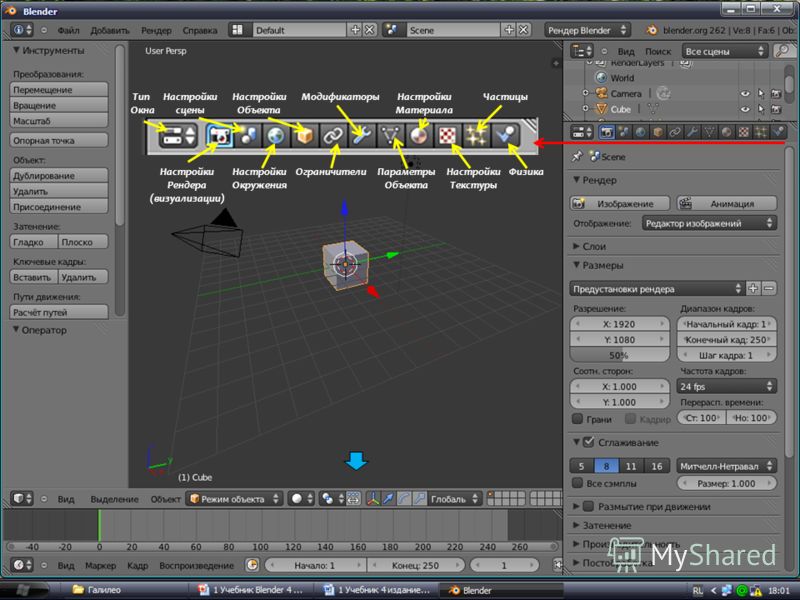This screenshot has height=600, width=800.
Task: Toggle Cube visibility eye in Outliner
Action: coord(745,109)
